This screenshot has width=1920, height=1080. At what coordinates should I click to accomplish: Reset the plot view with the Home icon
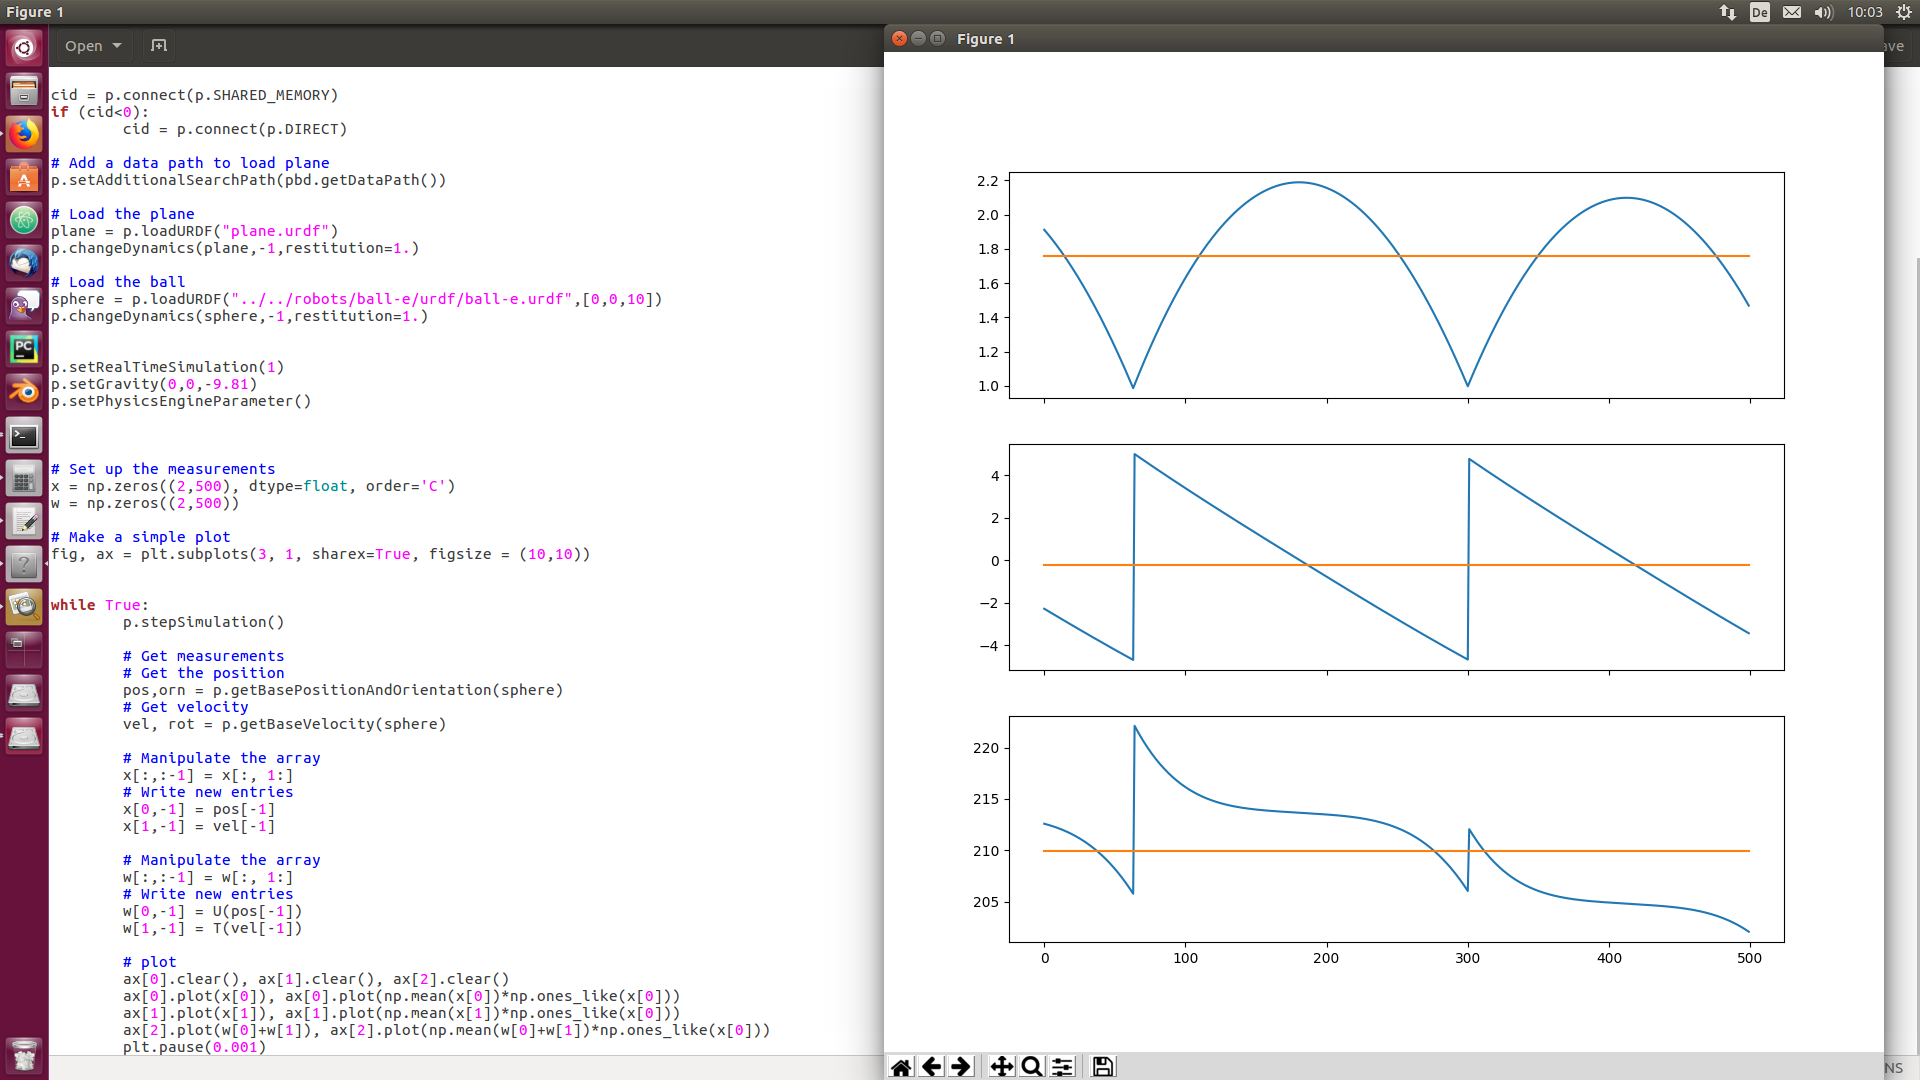tap(902, 1066)
